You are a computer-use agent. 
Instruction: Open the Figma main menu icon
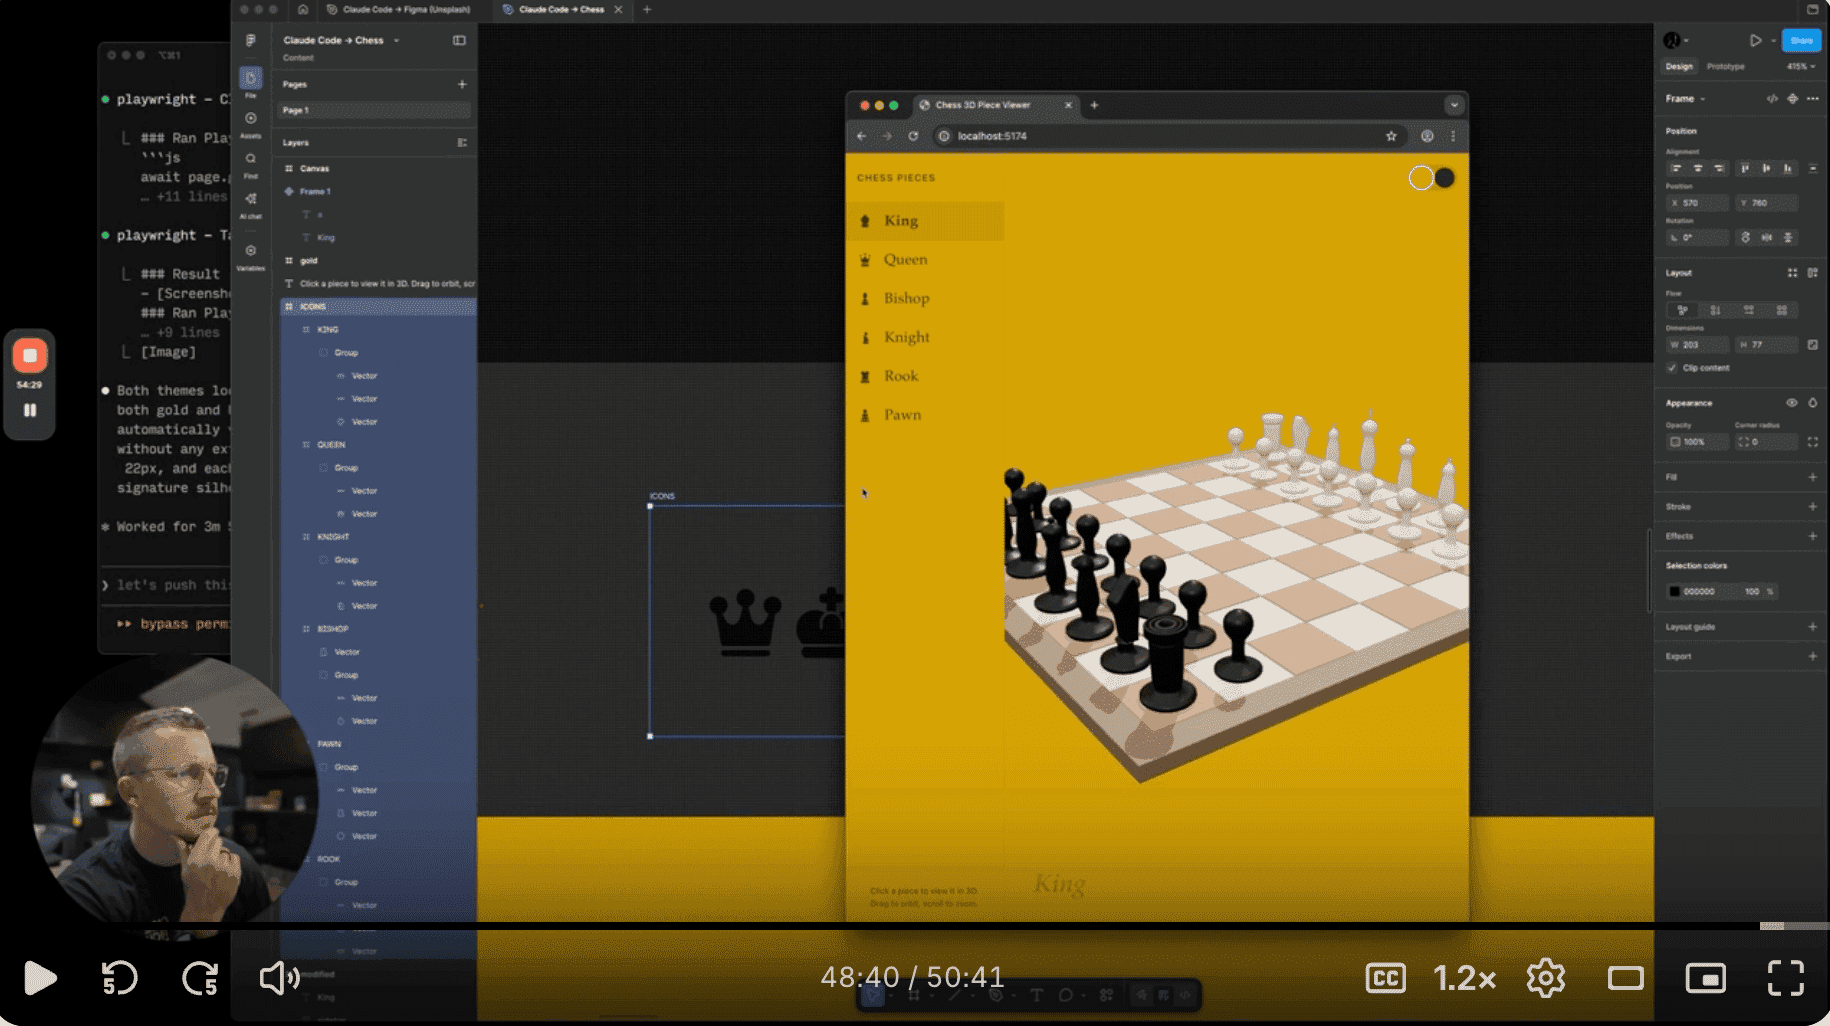(250, 40)
